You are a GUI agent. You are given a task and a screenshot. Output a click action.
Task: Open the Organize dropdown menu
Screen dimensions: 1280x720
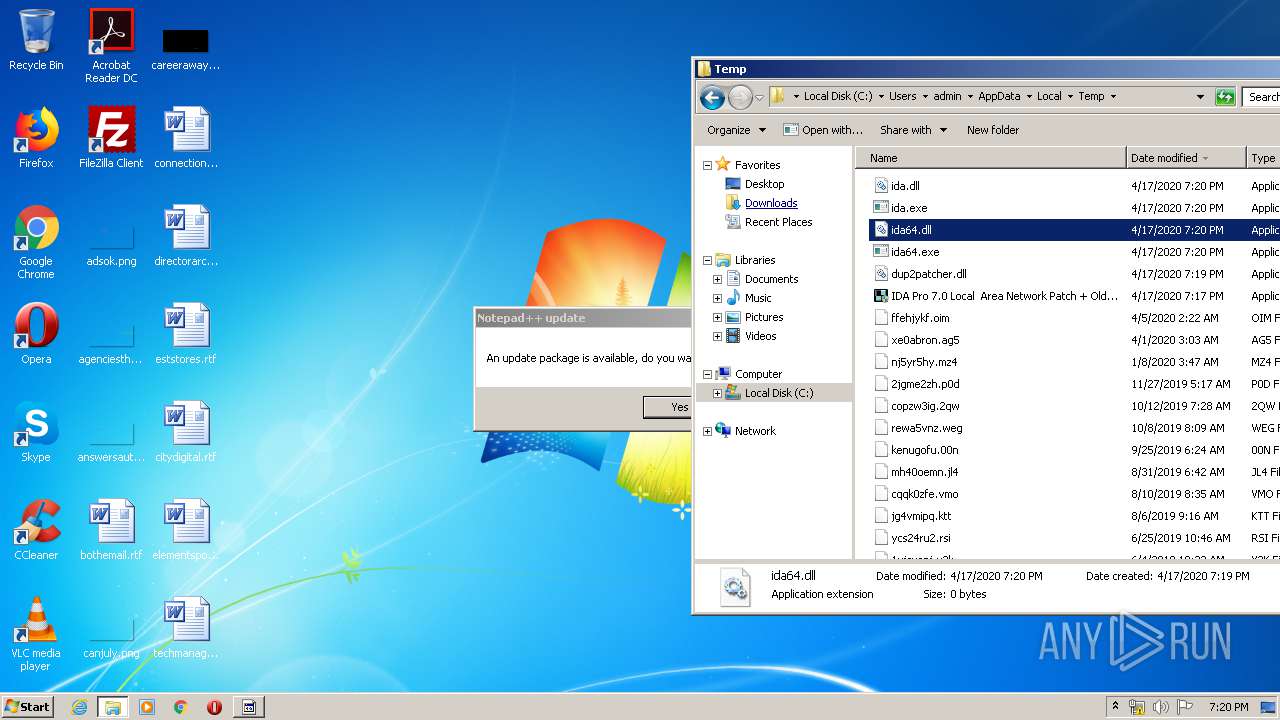point(736,130)
